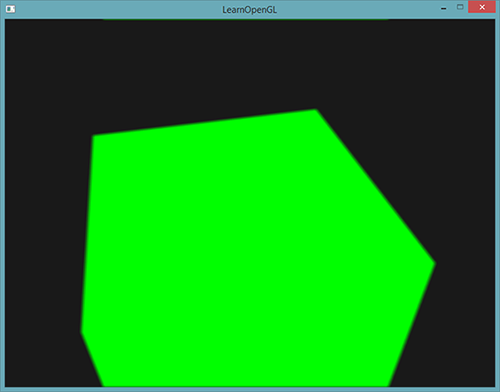Viewport: 500px width, 392px height.
Task: Click the polygon's slanted top edge
Action: 204,123
